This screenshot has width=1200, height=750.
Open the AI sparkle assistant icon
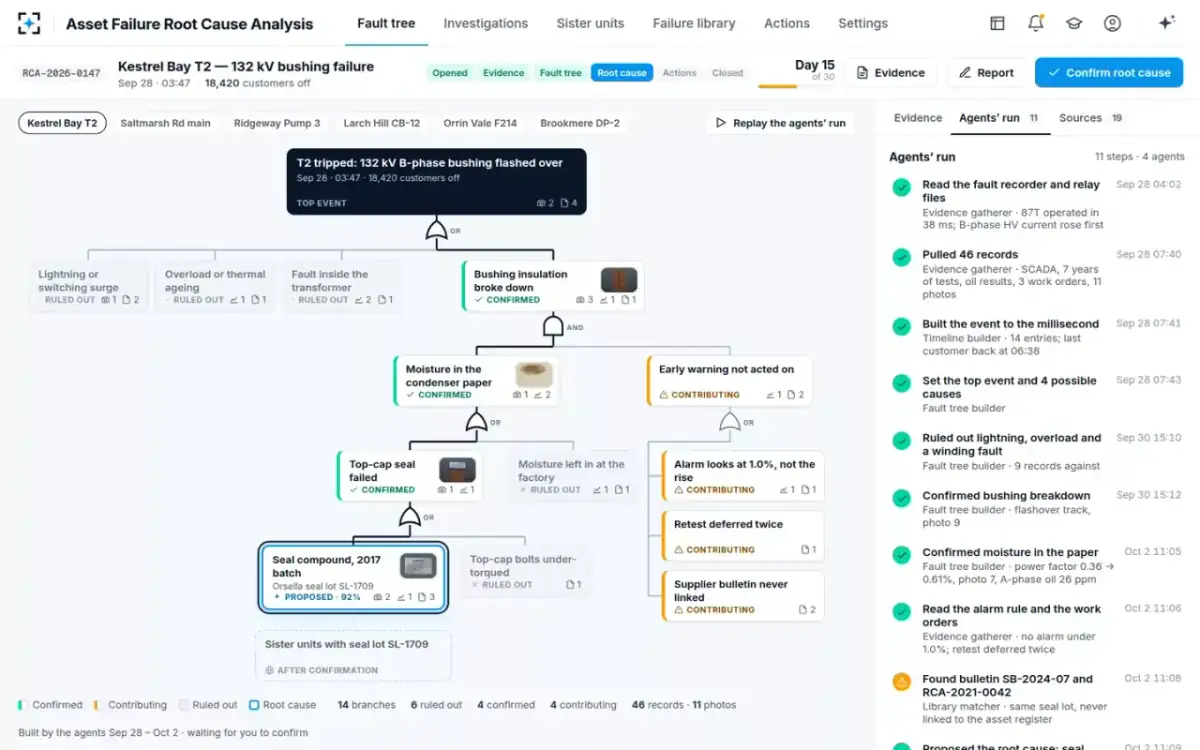pos(1165,23)
